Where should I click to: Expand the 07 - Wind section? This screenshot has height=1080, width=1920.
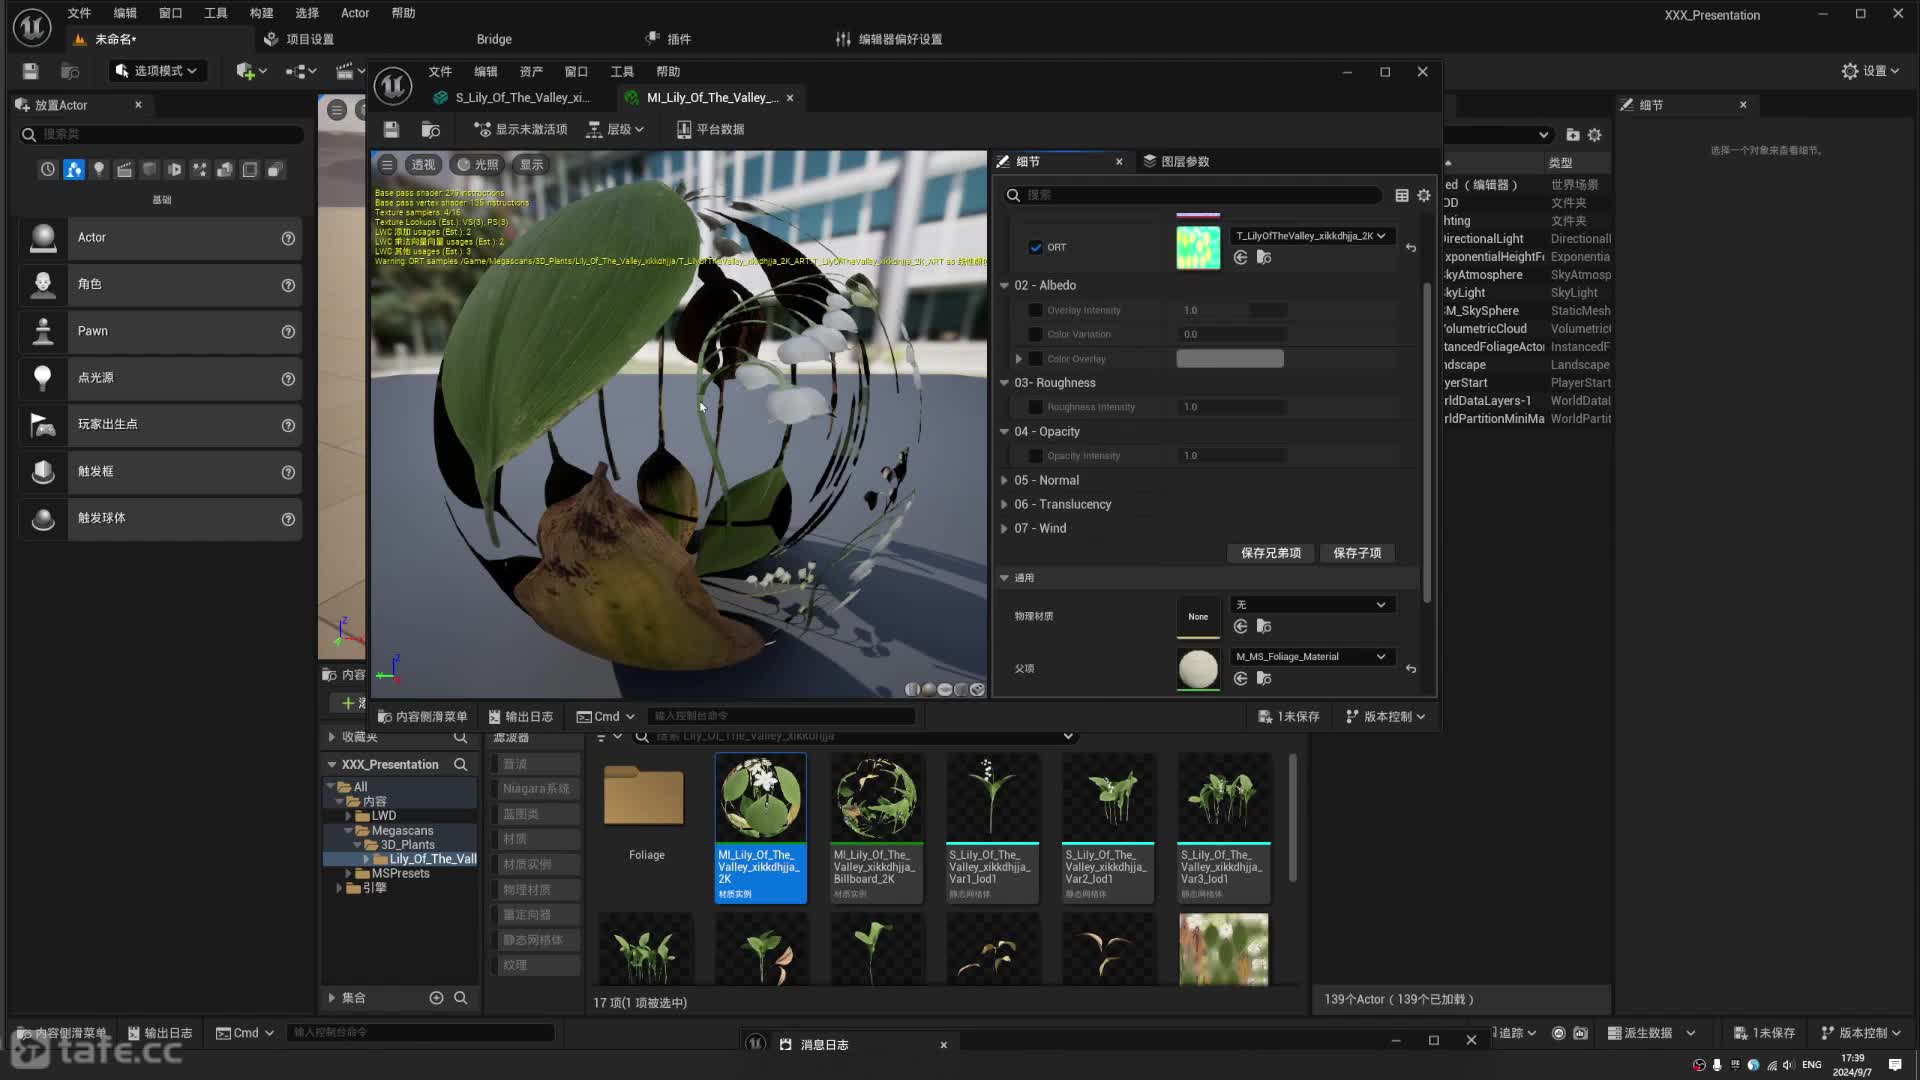coord(1004,528)
